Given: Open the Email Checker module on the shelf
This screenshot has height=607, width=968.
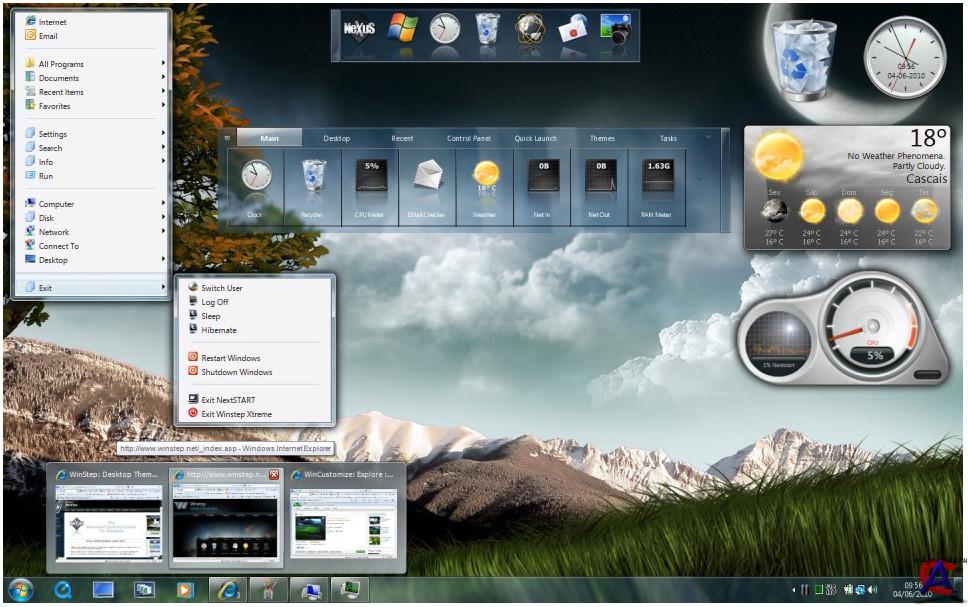Looking at the screenshot, I should pos(427,181).
